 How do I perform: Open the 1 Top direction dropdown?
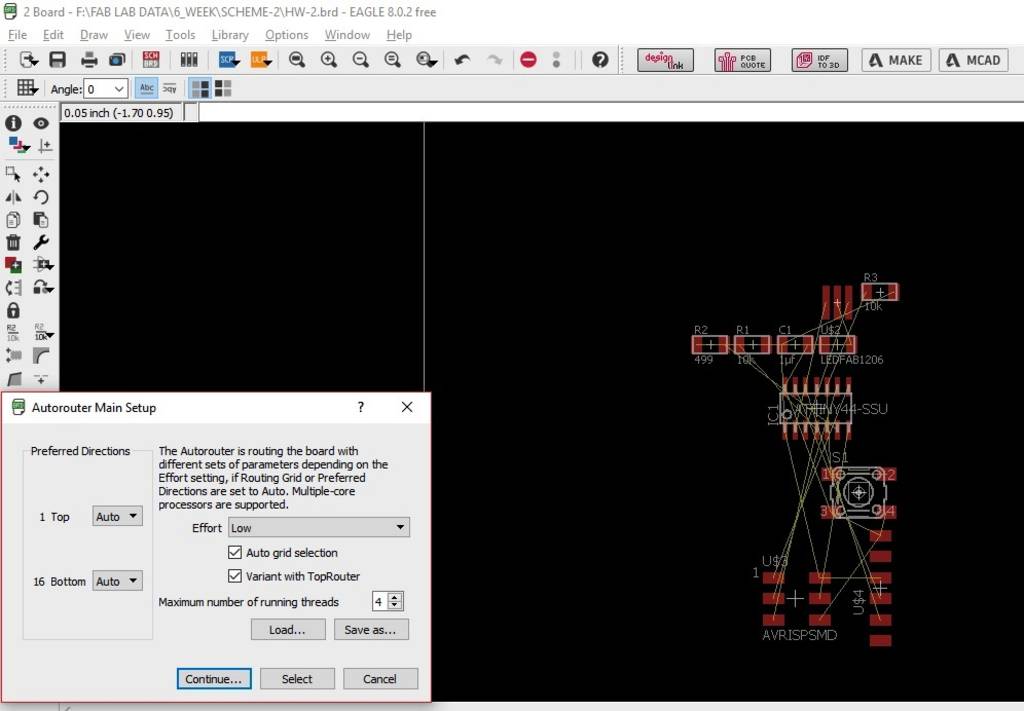[118, 516]
